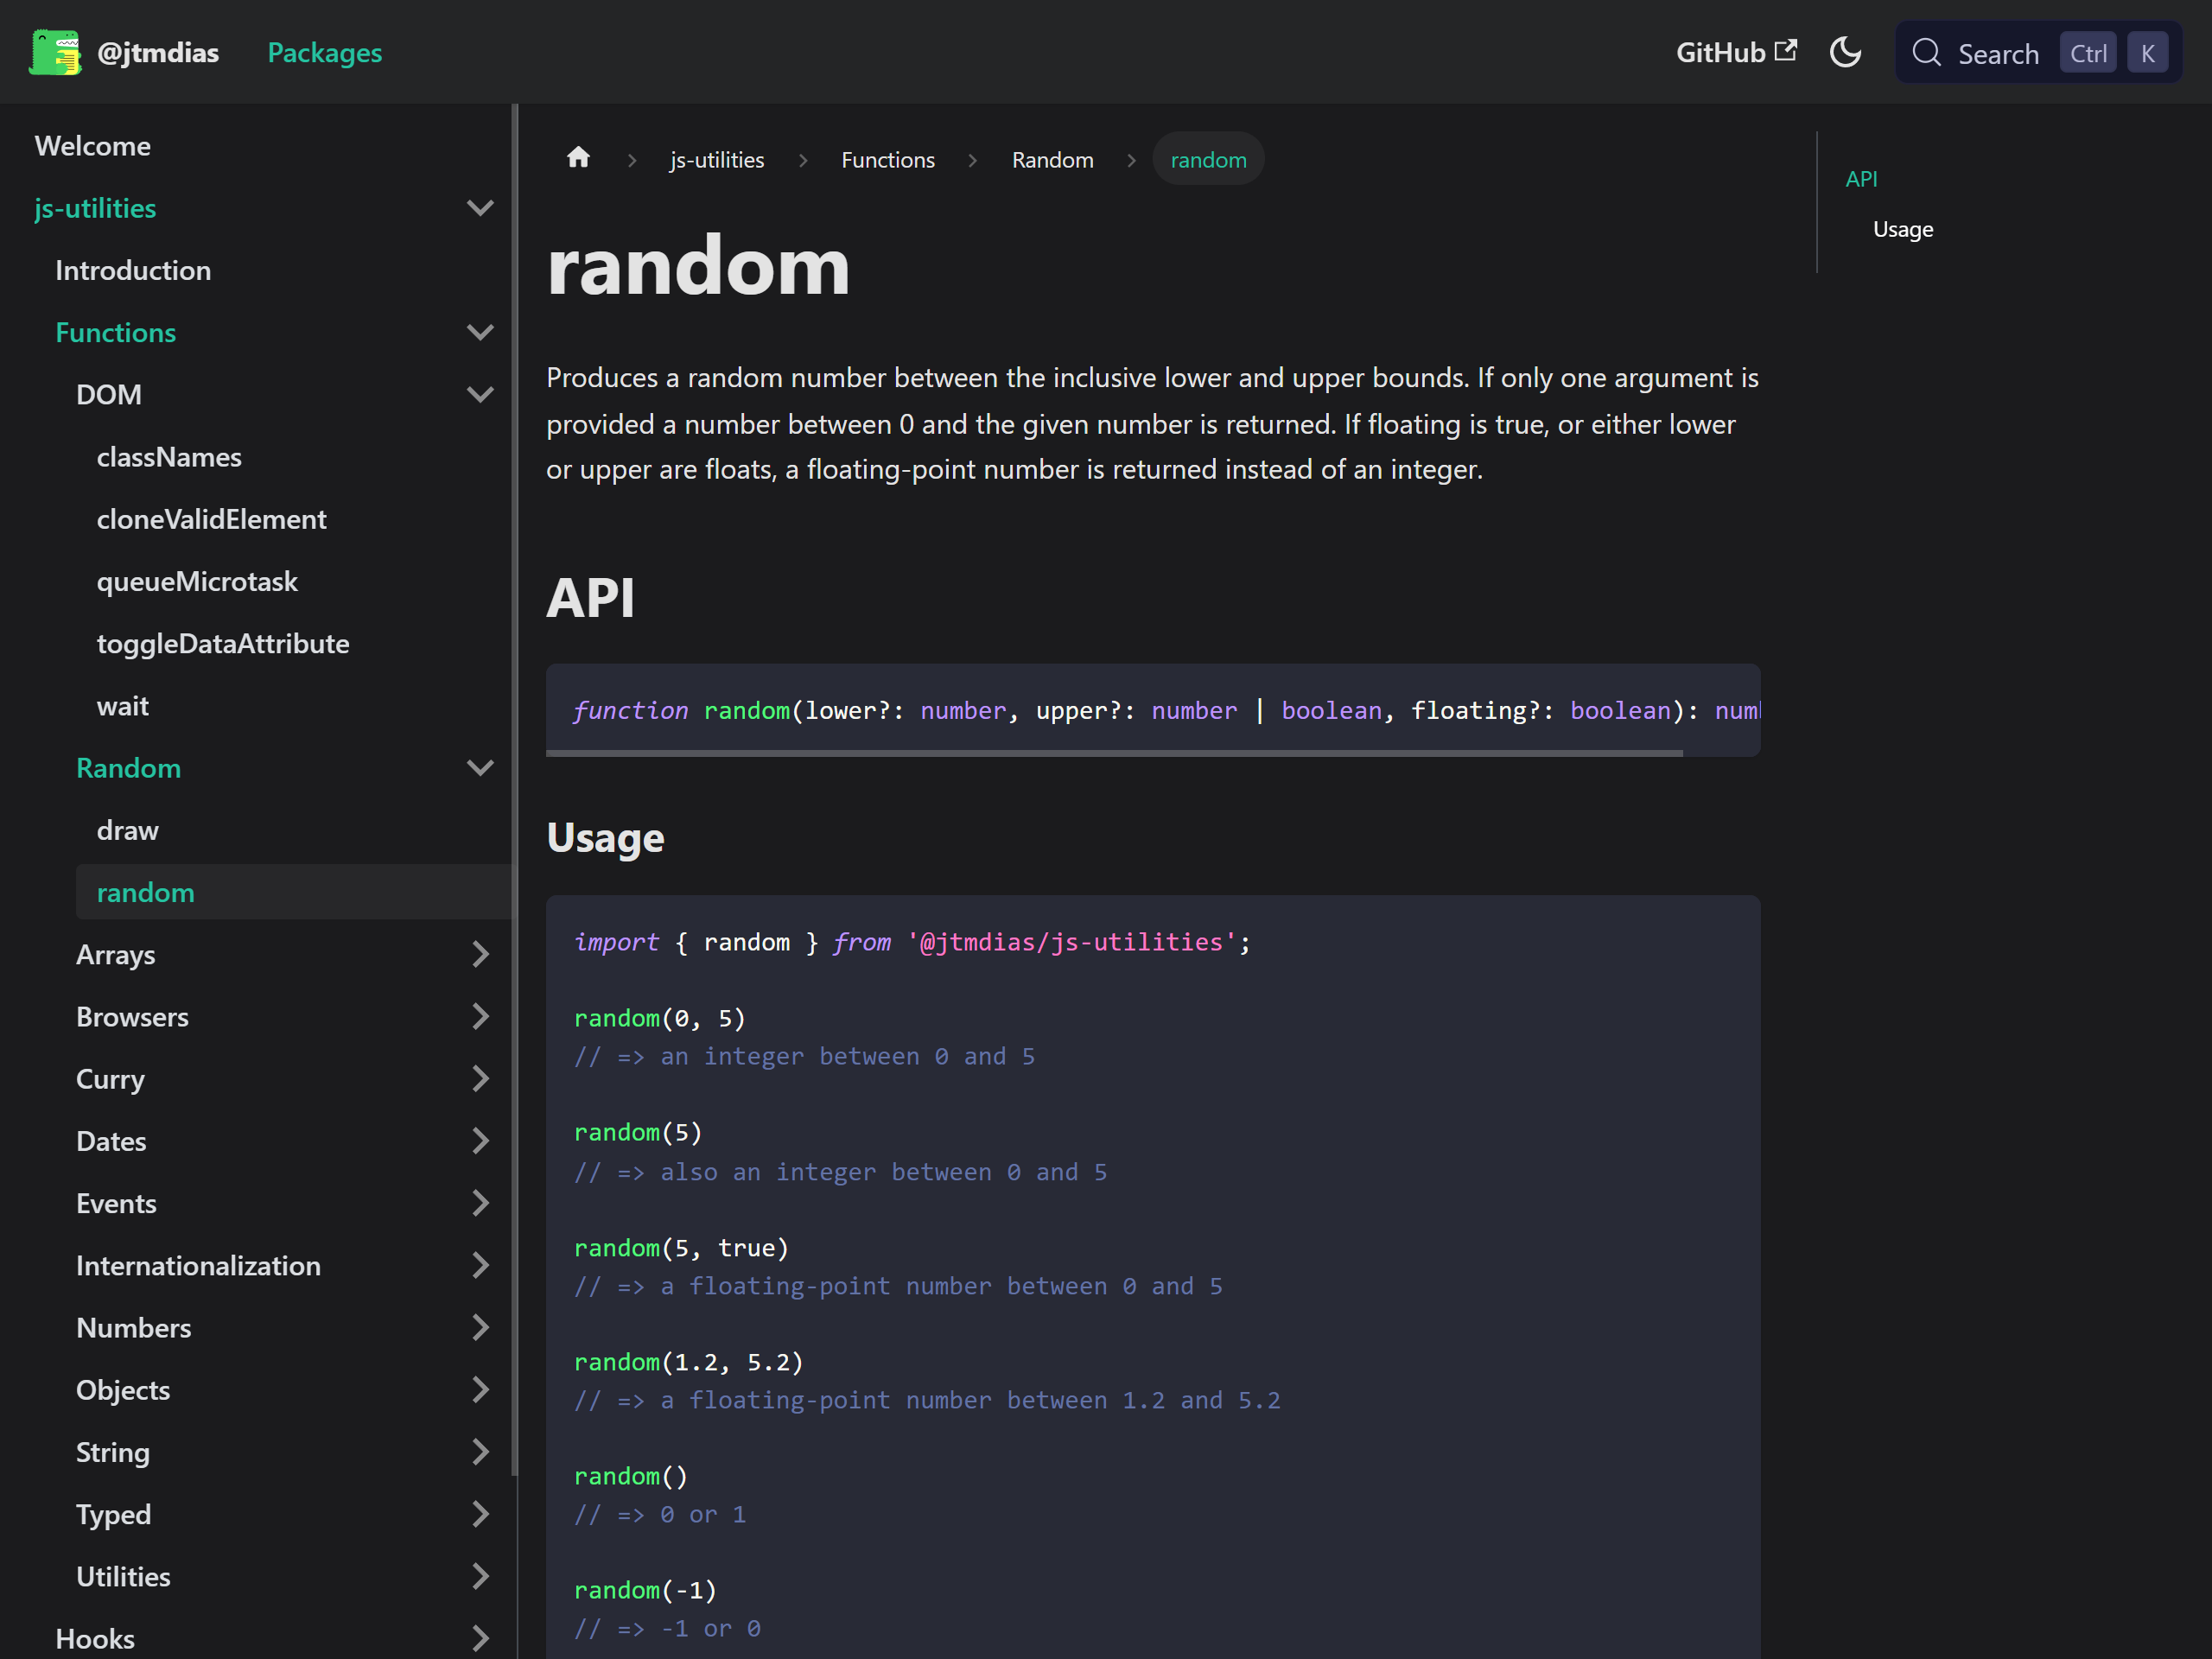This screenshot has width=2212, height=1659.
Task: Collapse the Functions sidebar category
Action: click(480, 332)
